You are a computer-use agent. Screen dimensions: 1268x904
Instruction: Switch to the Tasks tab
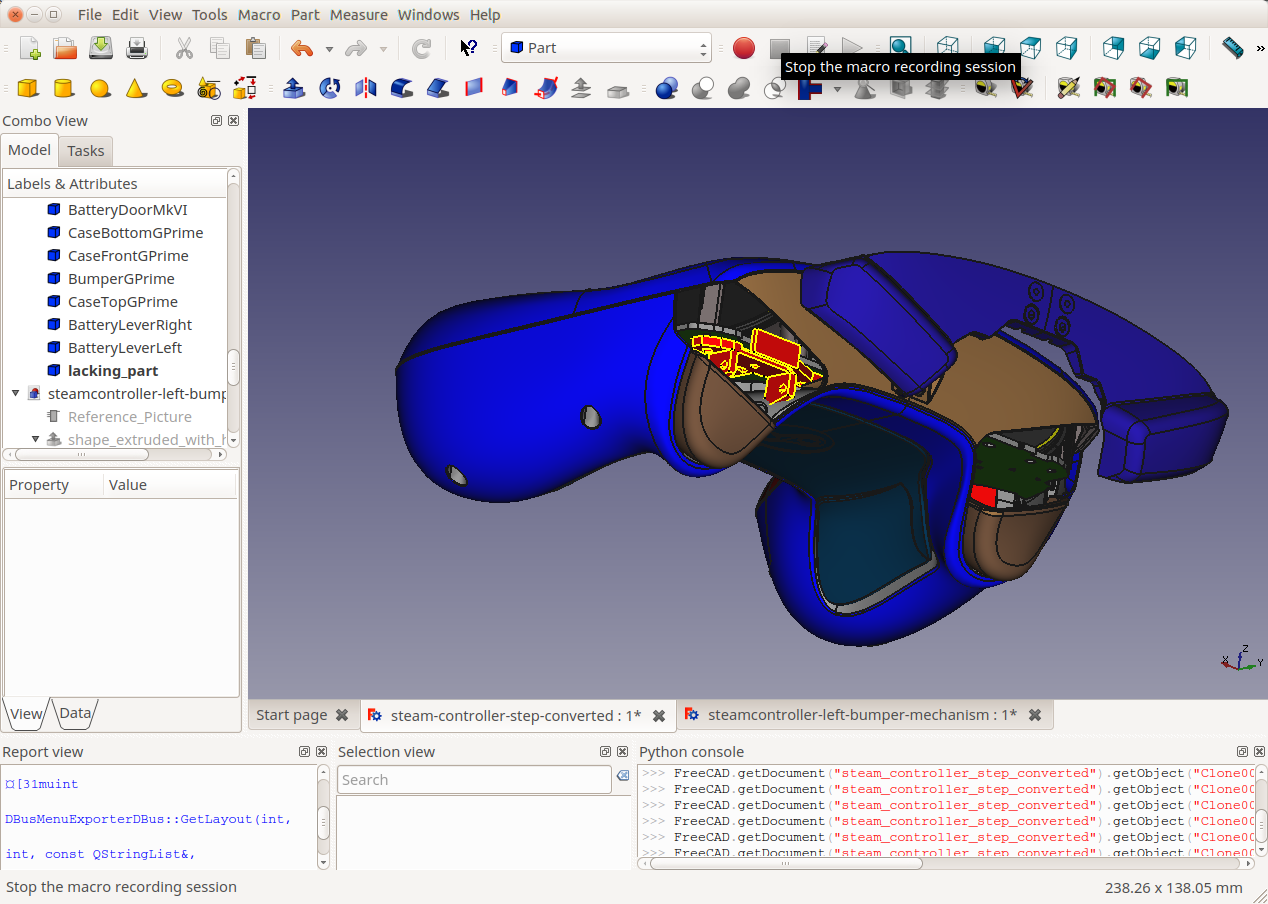(86, 151)
